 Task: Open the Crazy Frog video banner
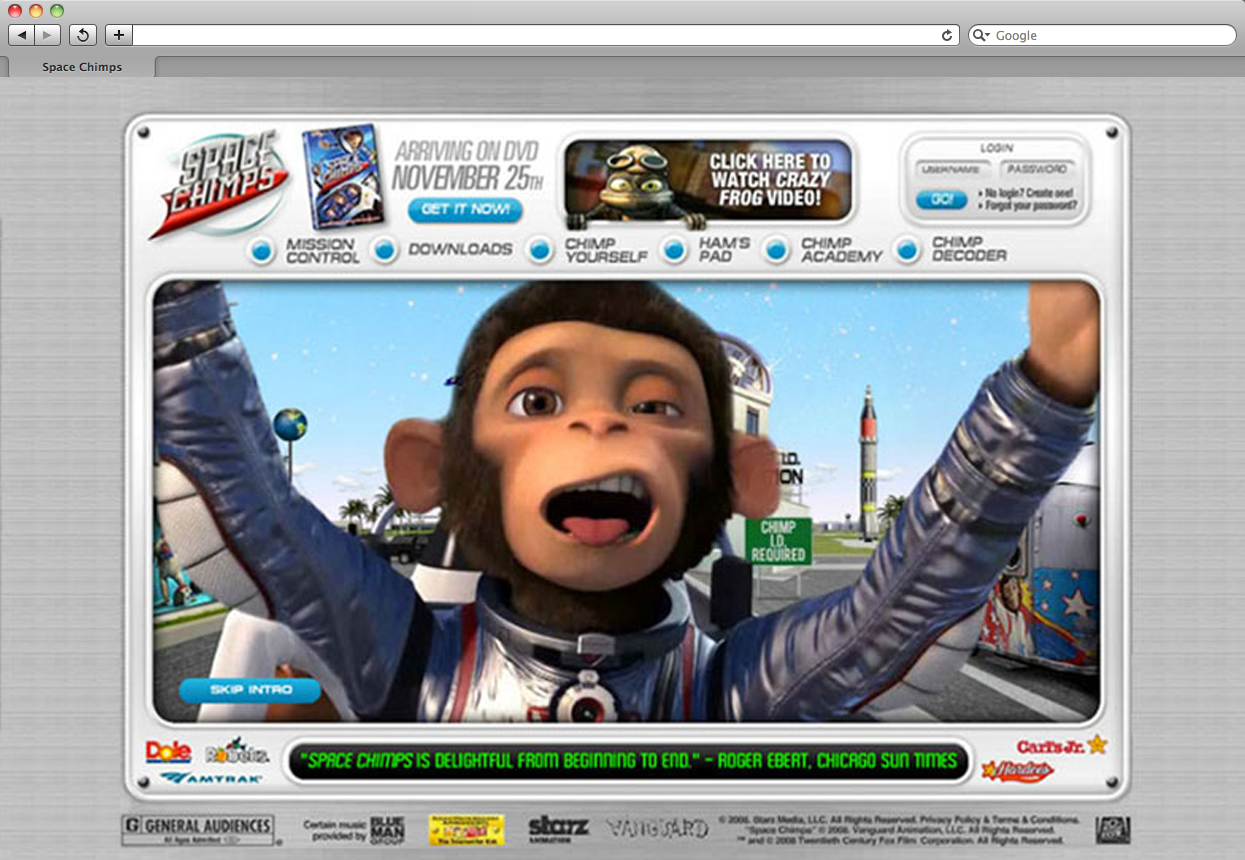point(708,181)
